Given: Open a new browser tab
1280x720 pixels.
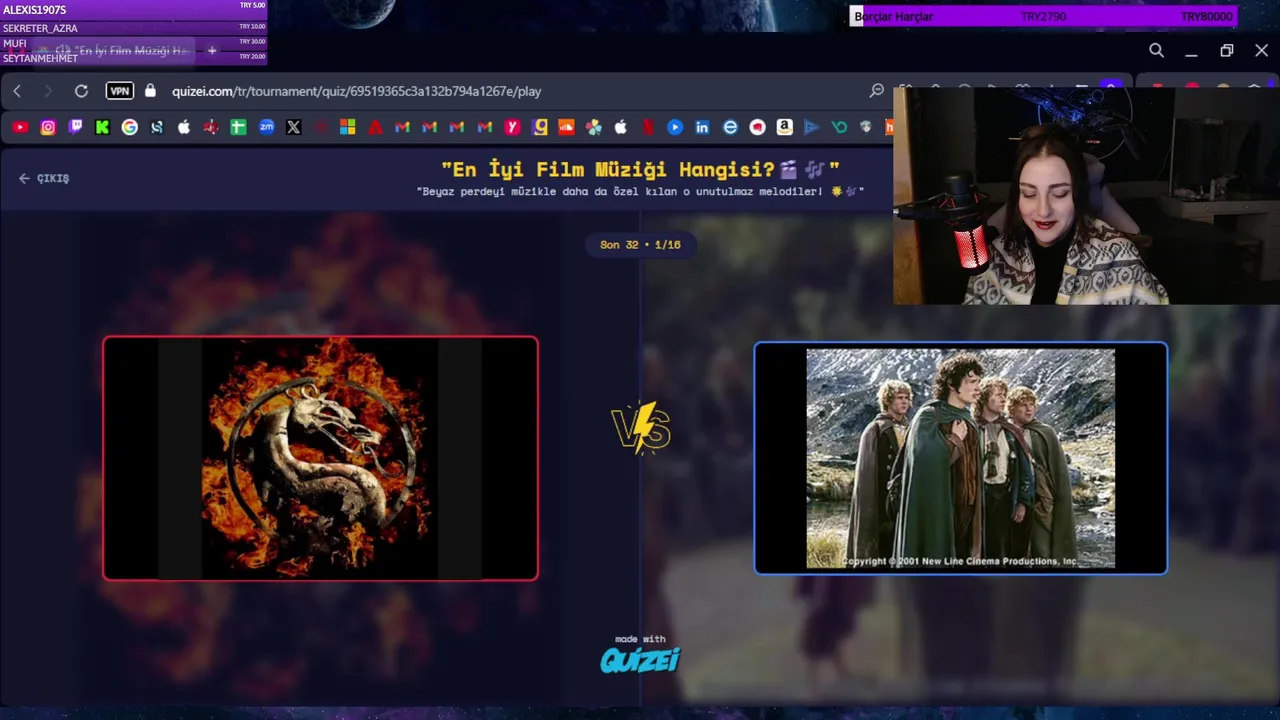Looking at the screenshot, I should click(211, 50).
